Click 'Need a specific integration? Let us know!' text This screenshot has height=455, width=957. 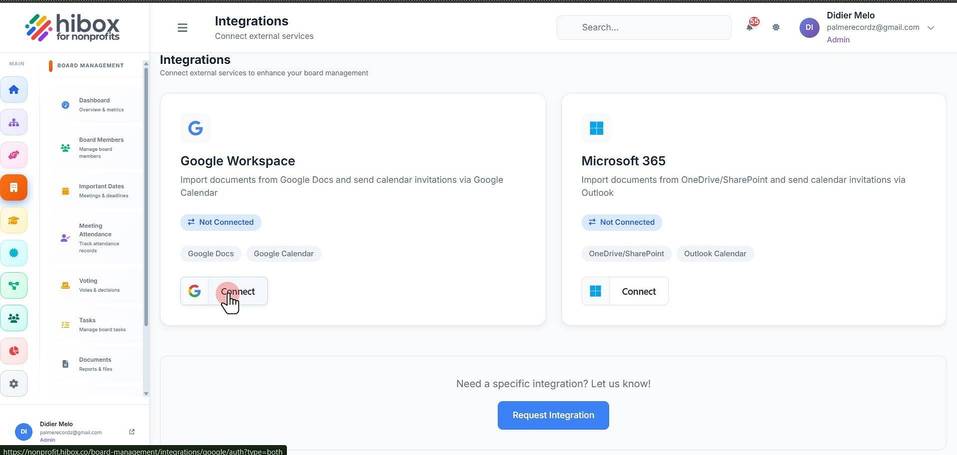point(553,384)
